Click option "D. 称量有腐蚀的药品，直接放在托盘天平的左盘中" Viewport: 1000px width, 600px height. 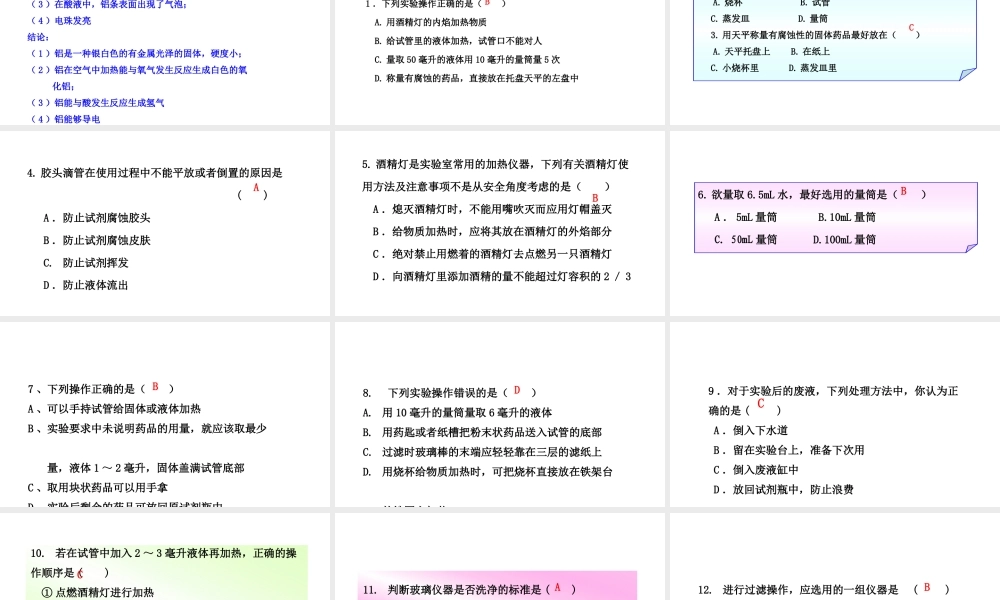click(476, 78)
